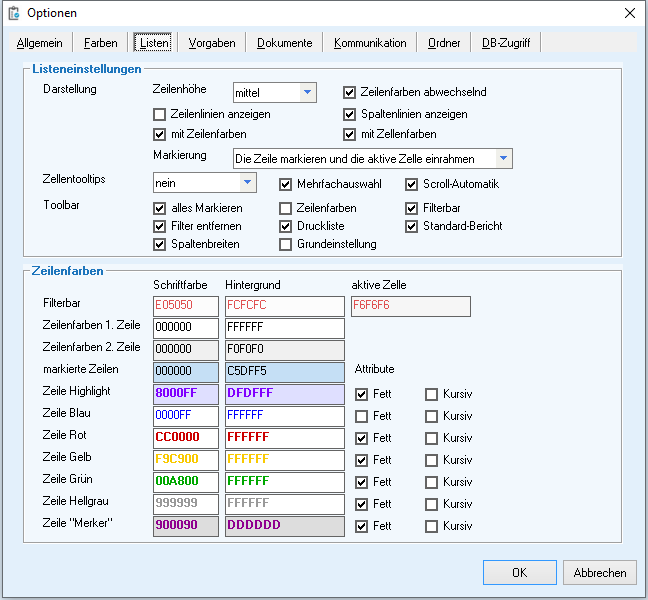Click Filterbar Schriftfarbe field E05050
Screen dimensions: 648x600
(x=185, y=305)
